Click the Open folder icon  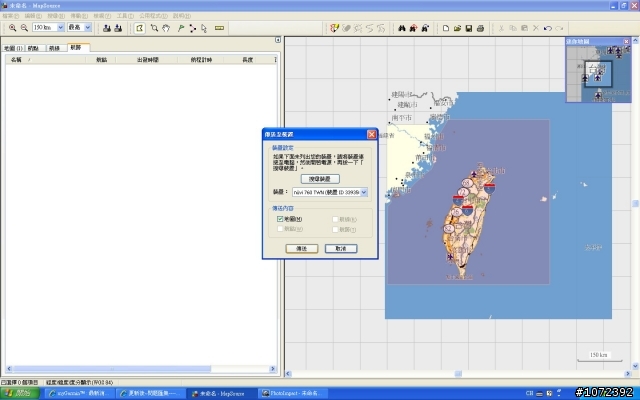(457, 28)
